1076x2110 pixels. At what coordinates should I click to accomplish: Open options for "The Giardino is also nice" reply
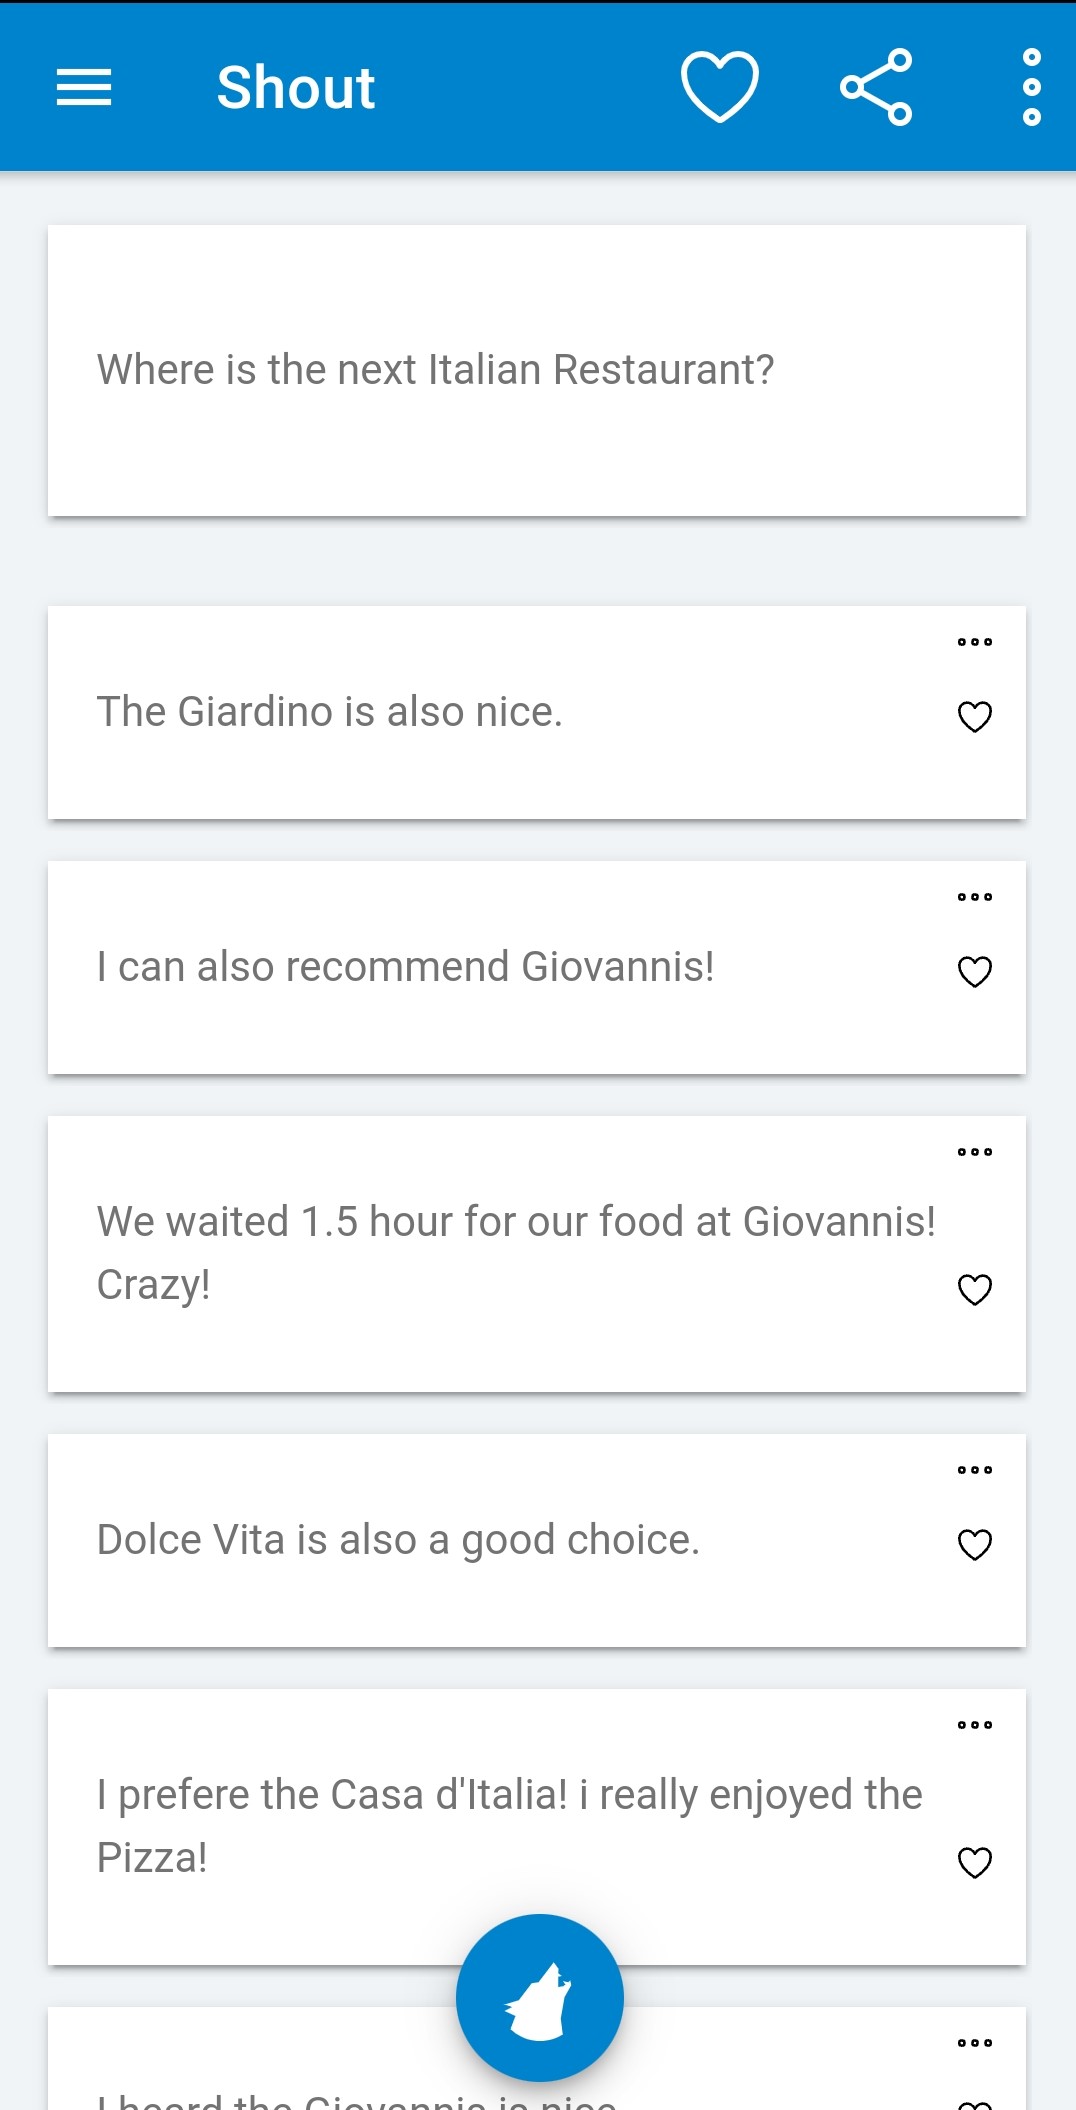tap(974, 643)
